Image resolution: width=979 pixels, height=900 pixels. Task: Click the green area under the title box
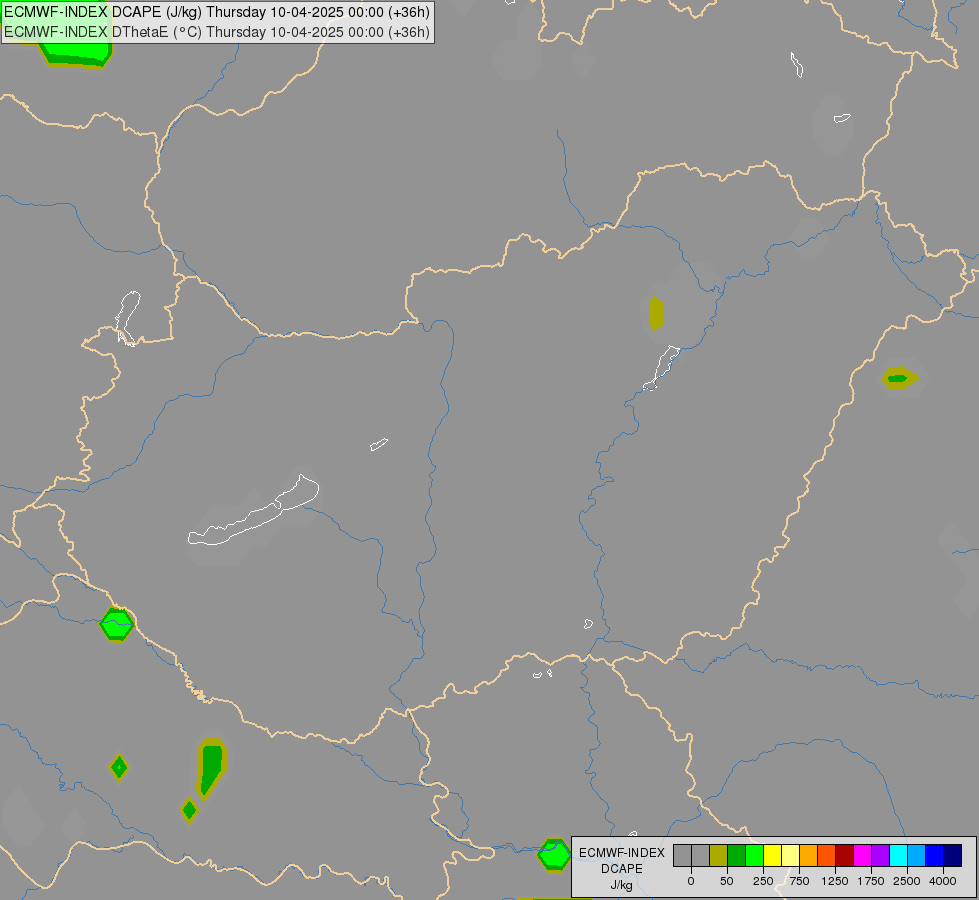coord(76,54)
